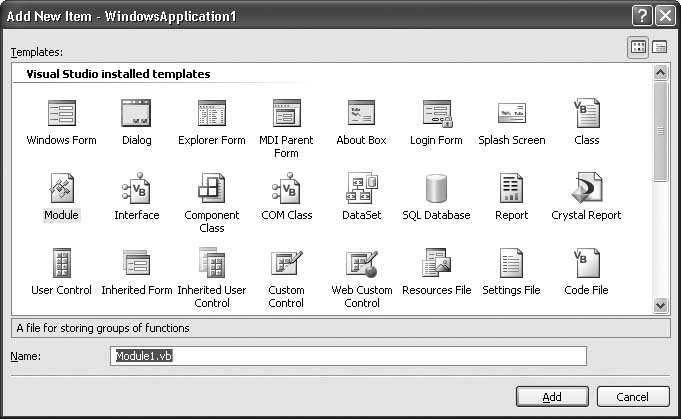Pick the DataSet template icon
Screen dimensions: 681x419
(361, 189)
